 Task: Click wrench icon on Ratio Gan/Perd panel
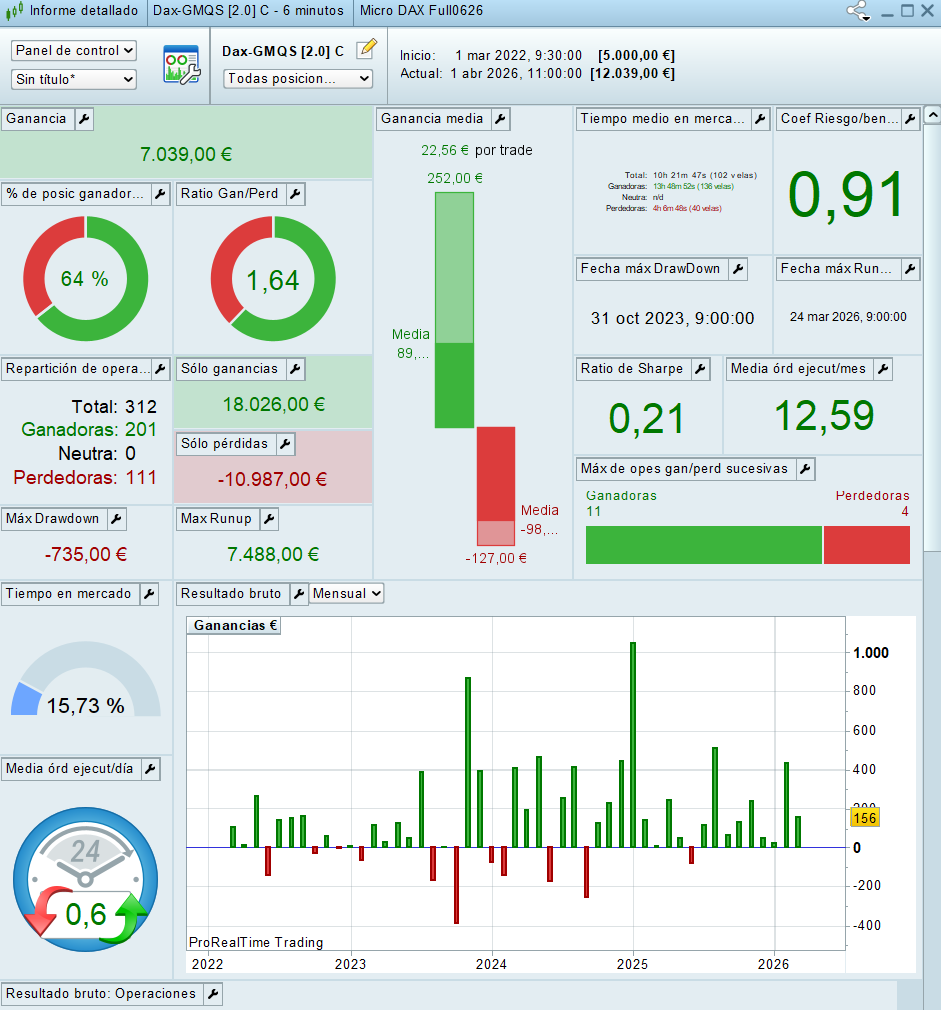296,194
